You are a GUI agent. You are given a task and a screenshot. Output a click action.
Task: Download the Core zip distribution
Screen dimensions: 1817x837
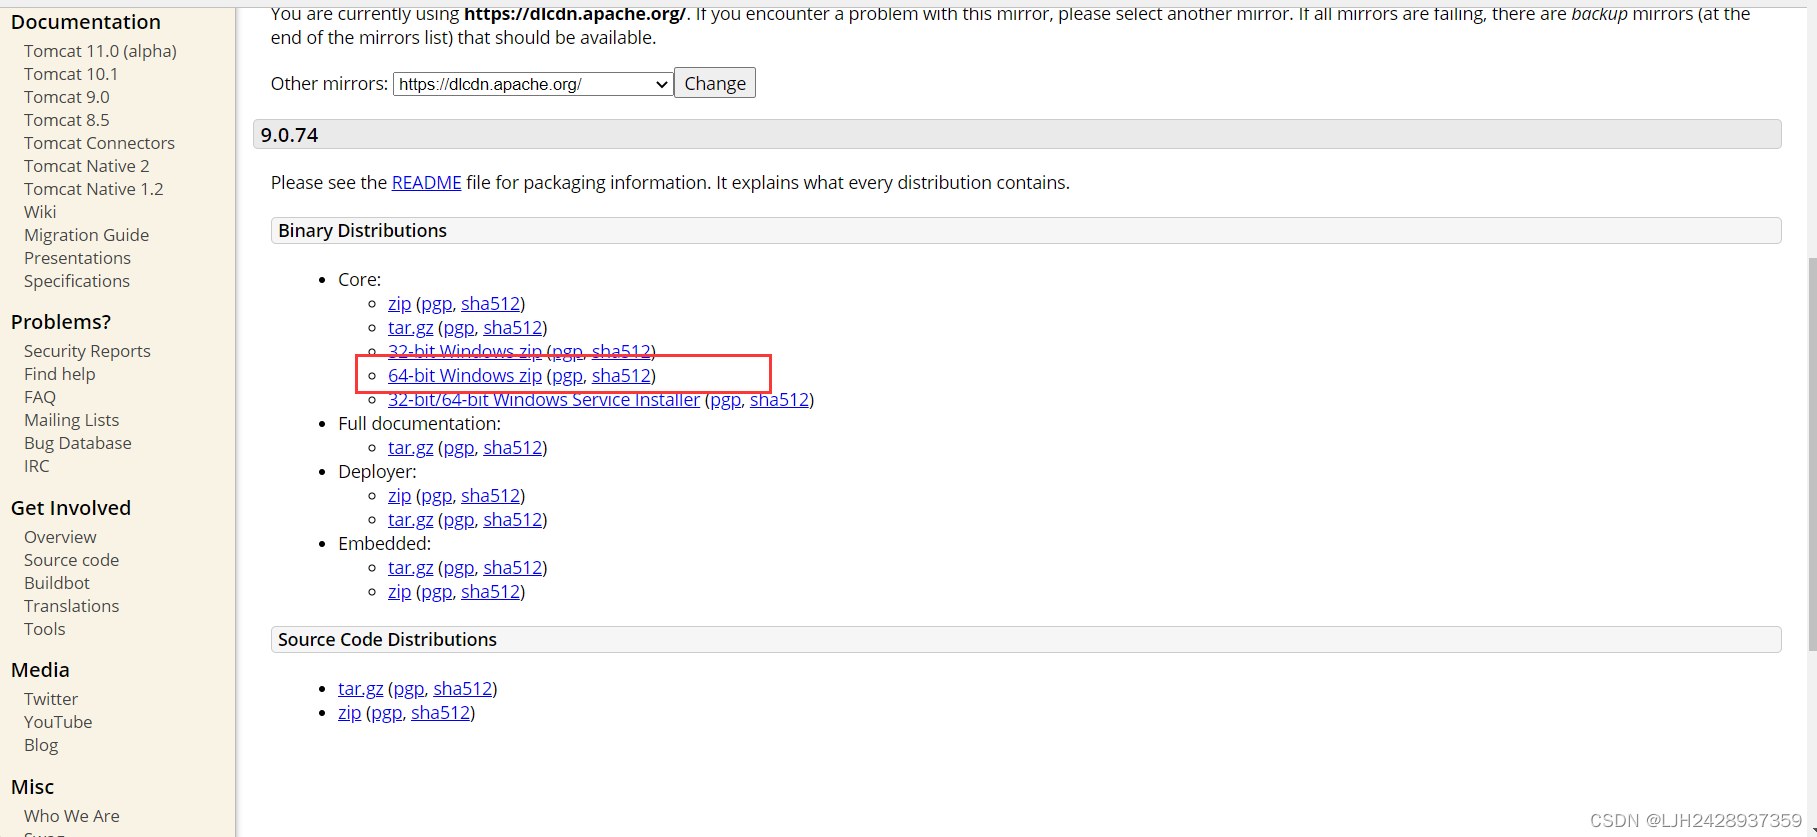(400, 304)
